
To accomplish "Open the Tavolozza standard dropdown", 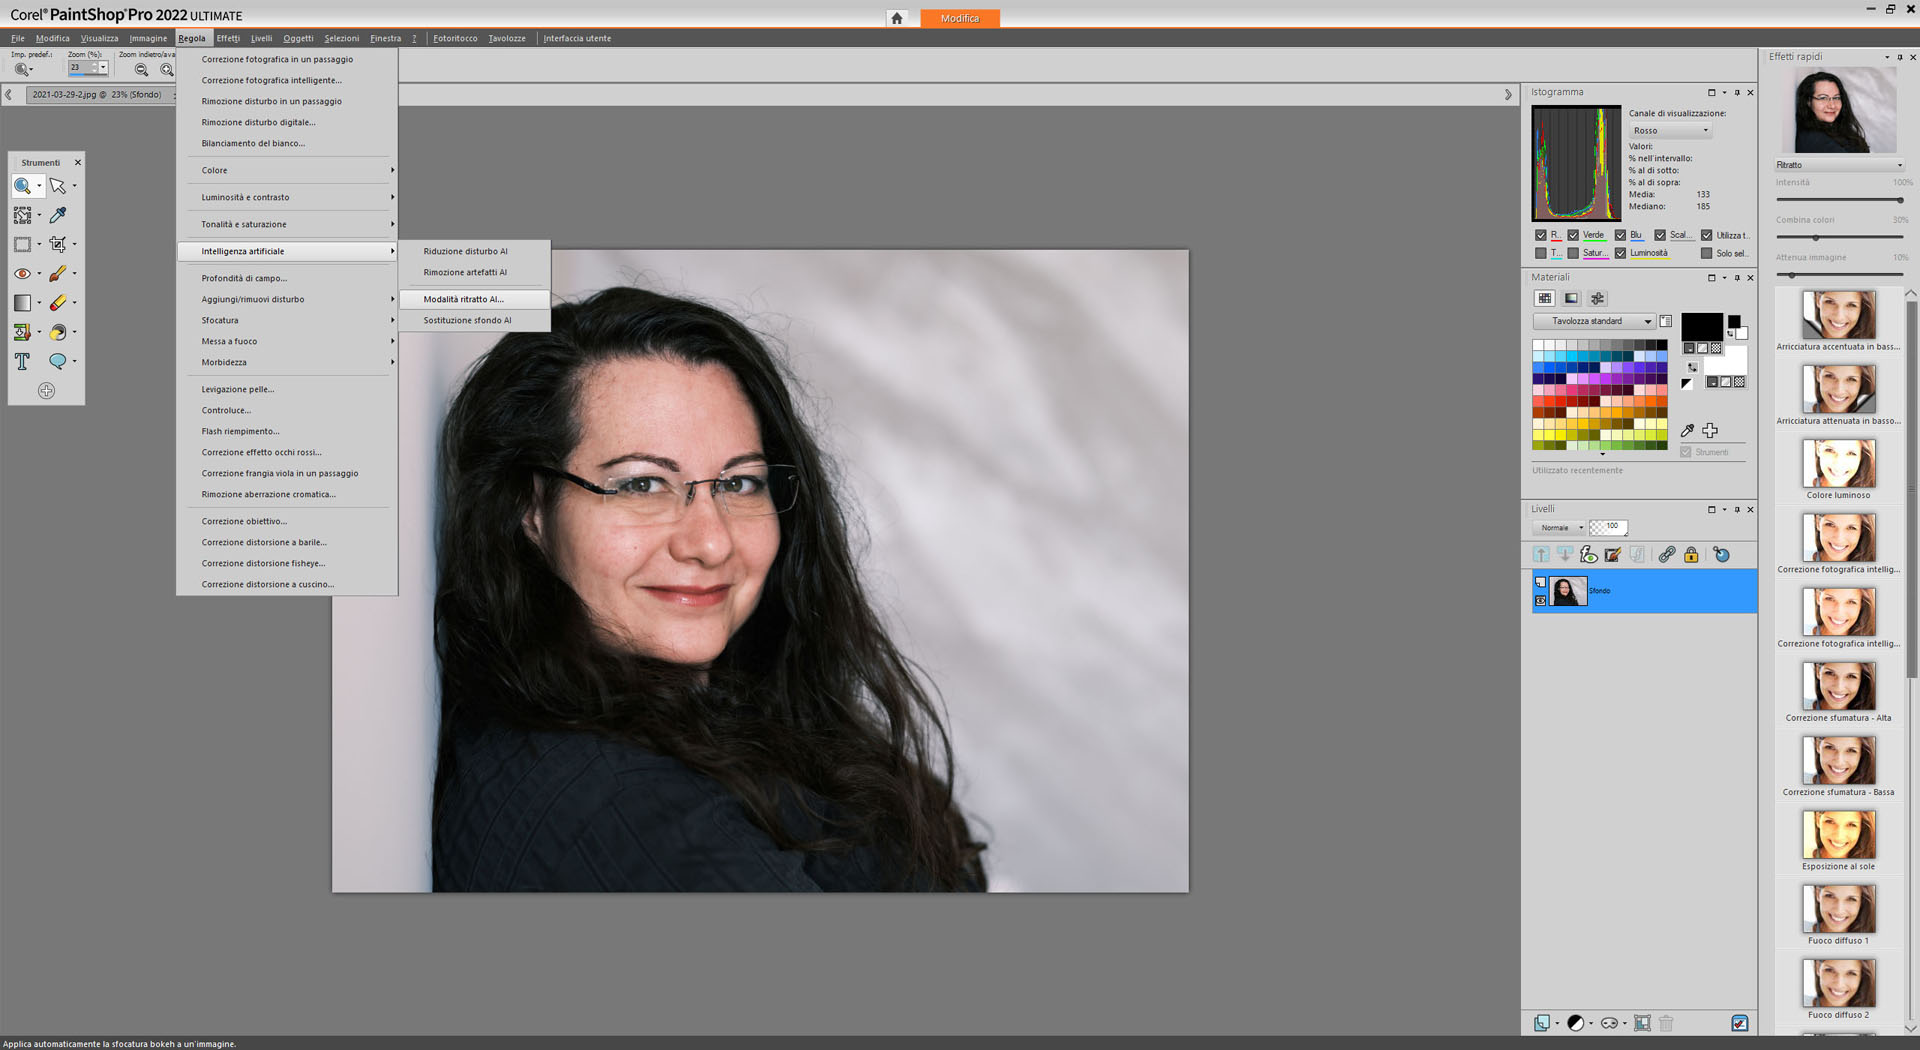I will [1593, 321].
